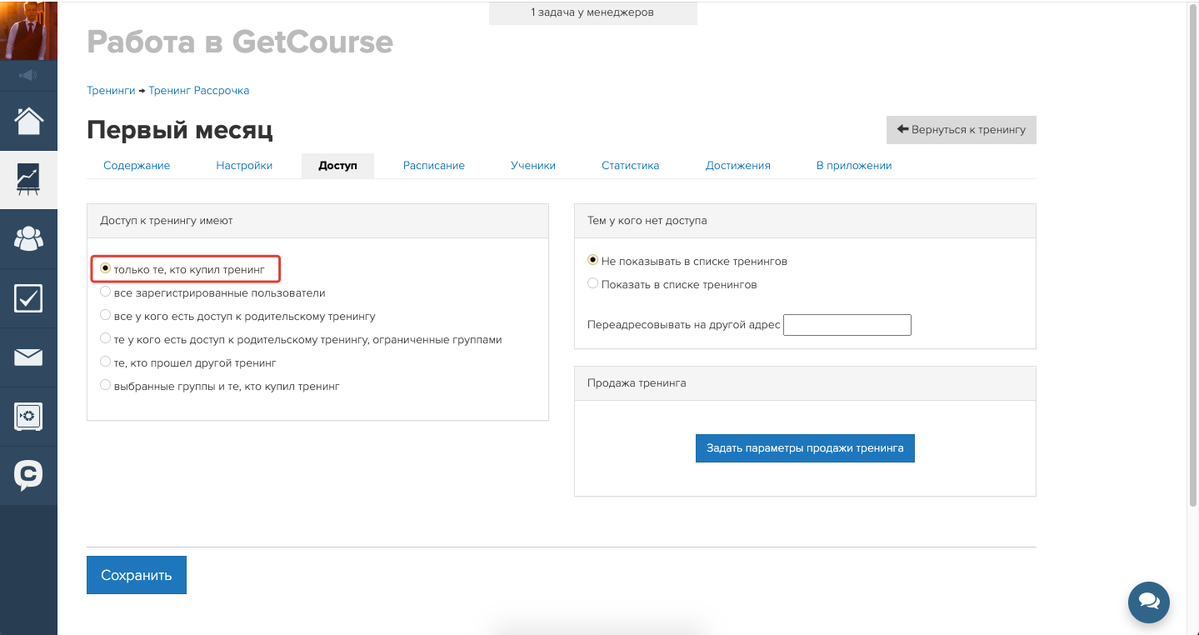Click the redirect address input field

tap(847, 325)
